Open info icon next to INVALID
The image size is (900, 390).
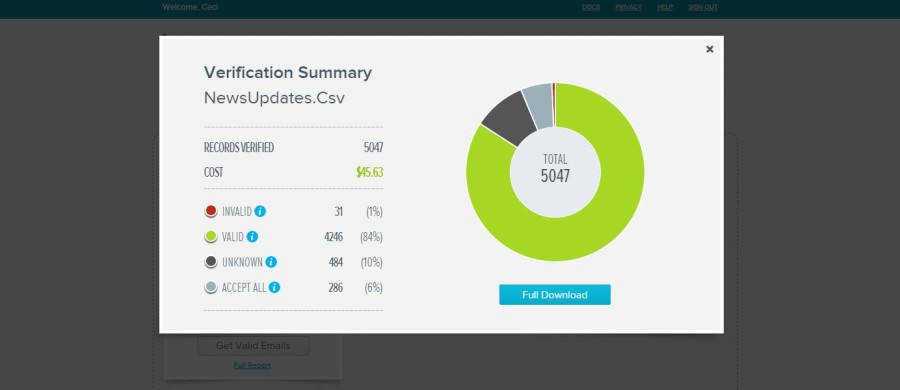[x=260, y=211]
